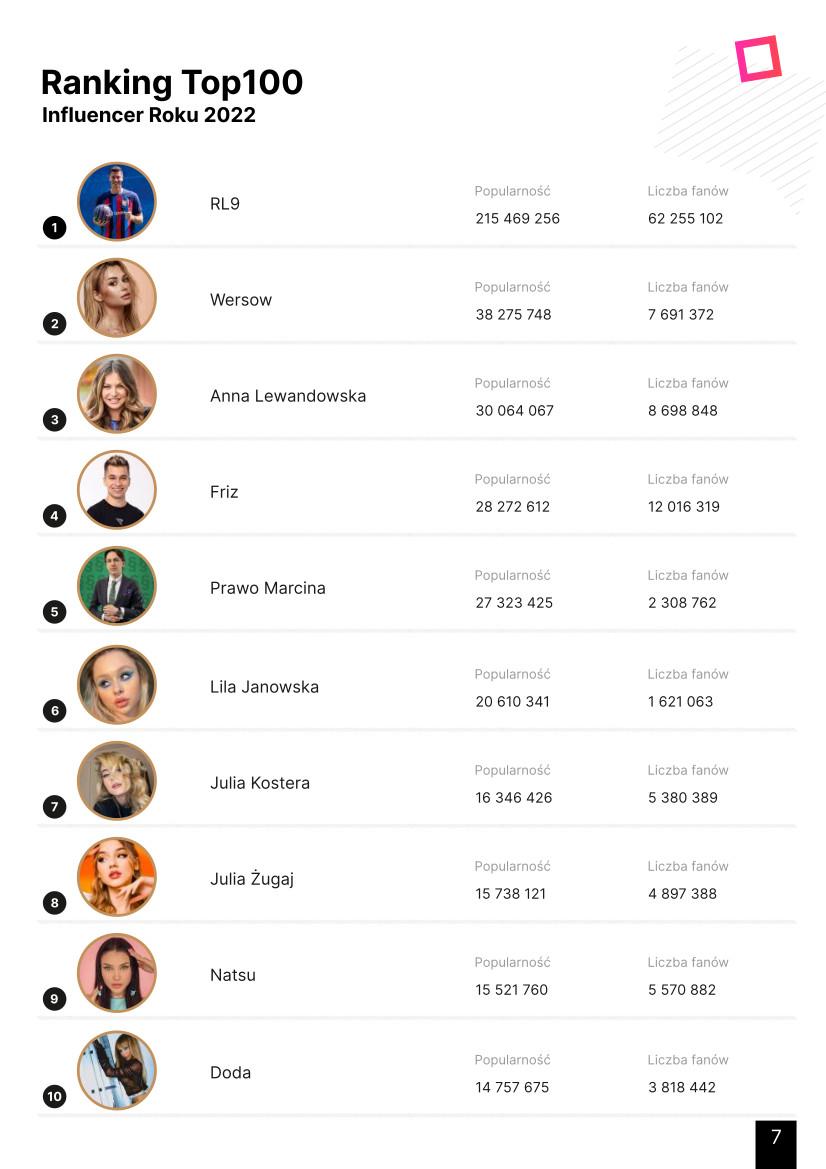Viewport: 826px width, 1169px height.
Task: Click rank badge number 10
Action: [54, 1096]
